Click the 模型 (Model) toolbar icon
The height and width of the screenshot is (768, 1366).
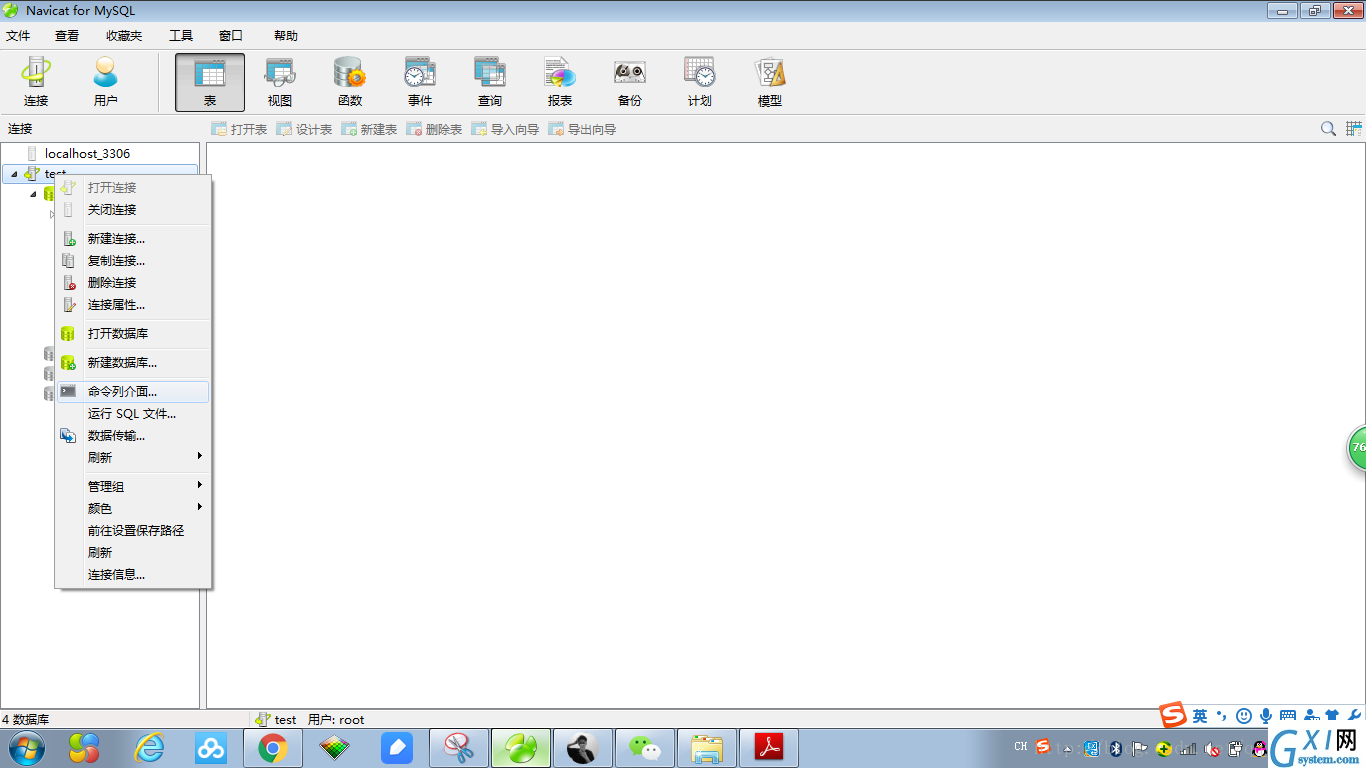point(770,82)
